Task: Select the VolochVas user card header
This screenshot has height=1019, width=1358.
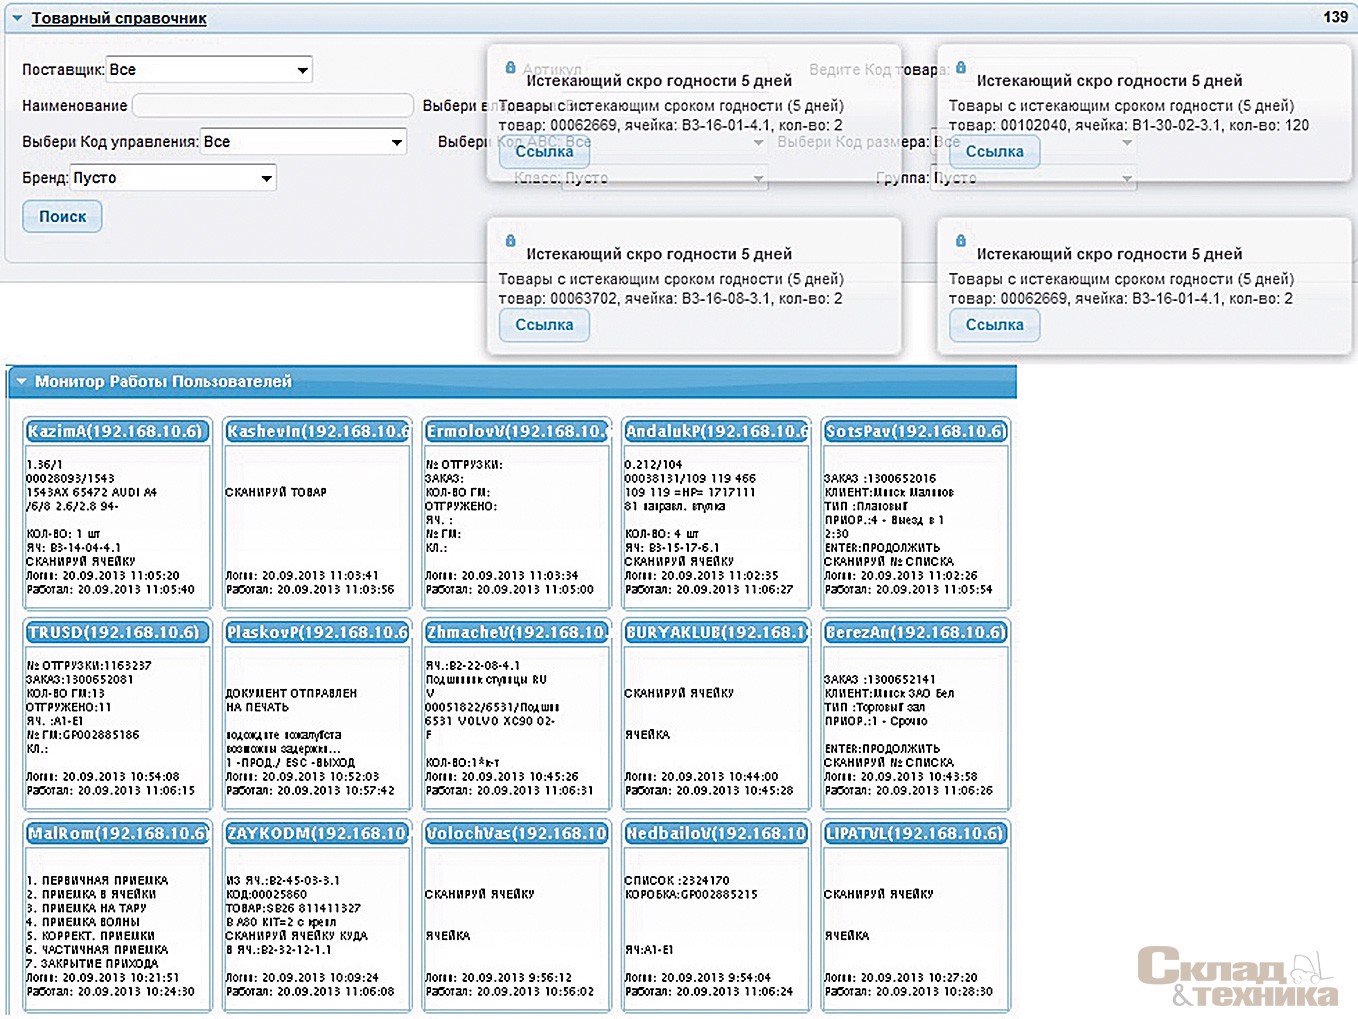Action: coord(516,834)
